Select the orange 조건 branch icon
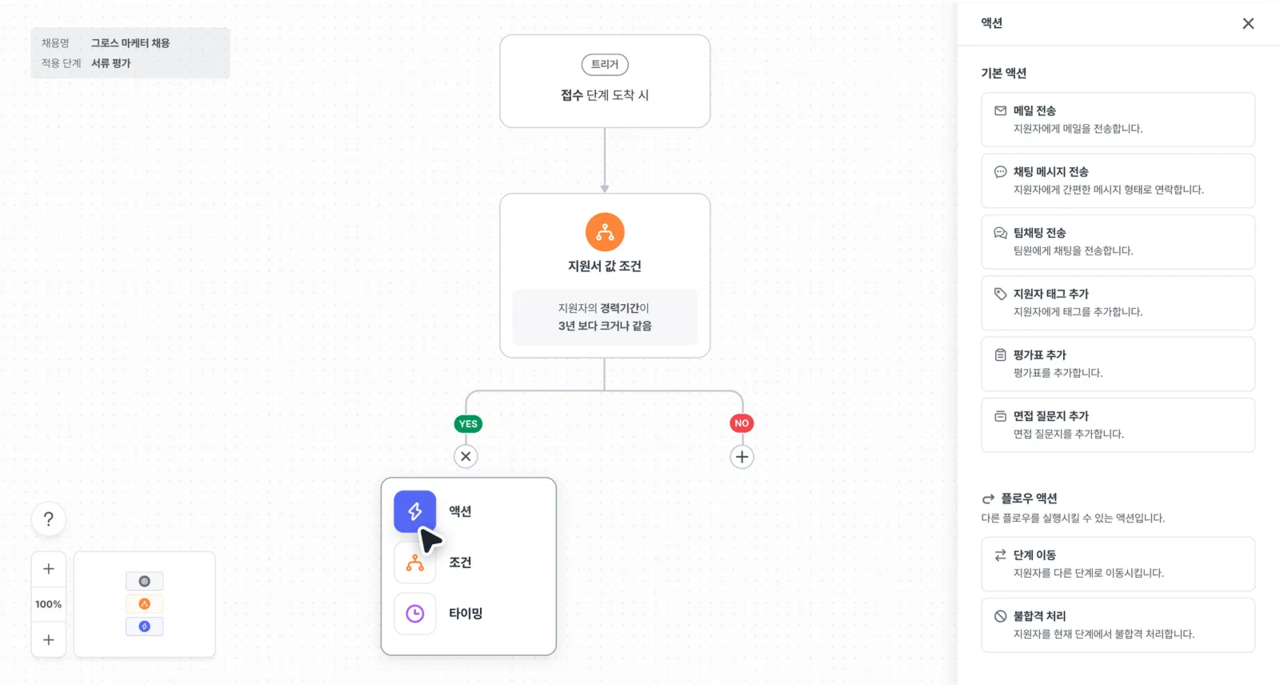The image size is (1280, 685). (414, 563)
